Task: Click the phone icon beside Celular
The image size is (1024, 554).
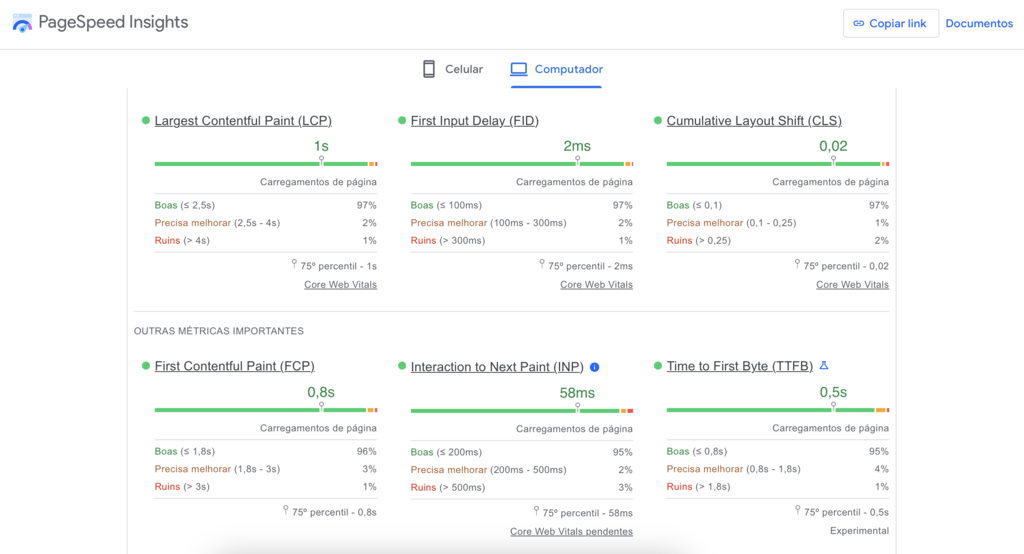Action: (428, 69)
